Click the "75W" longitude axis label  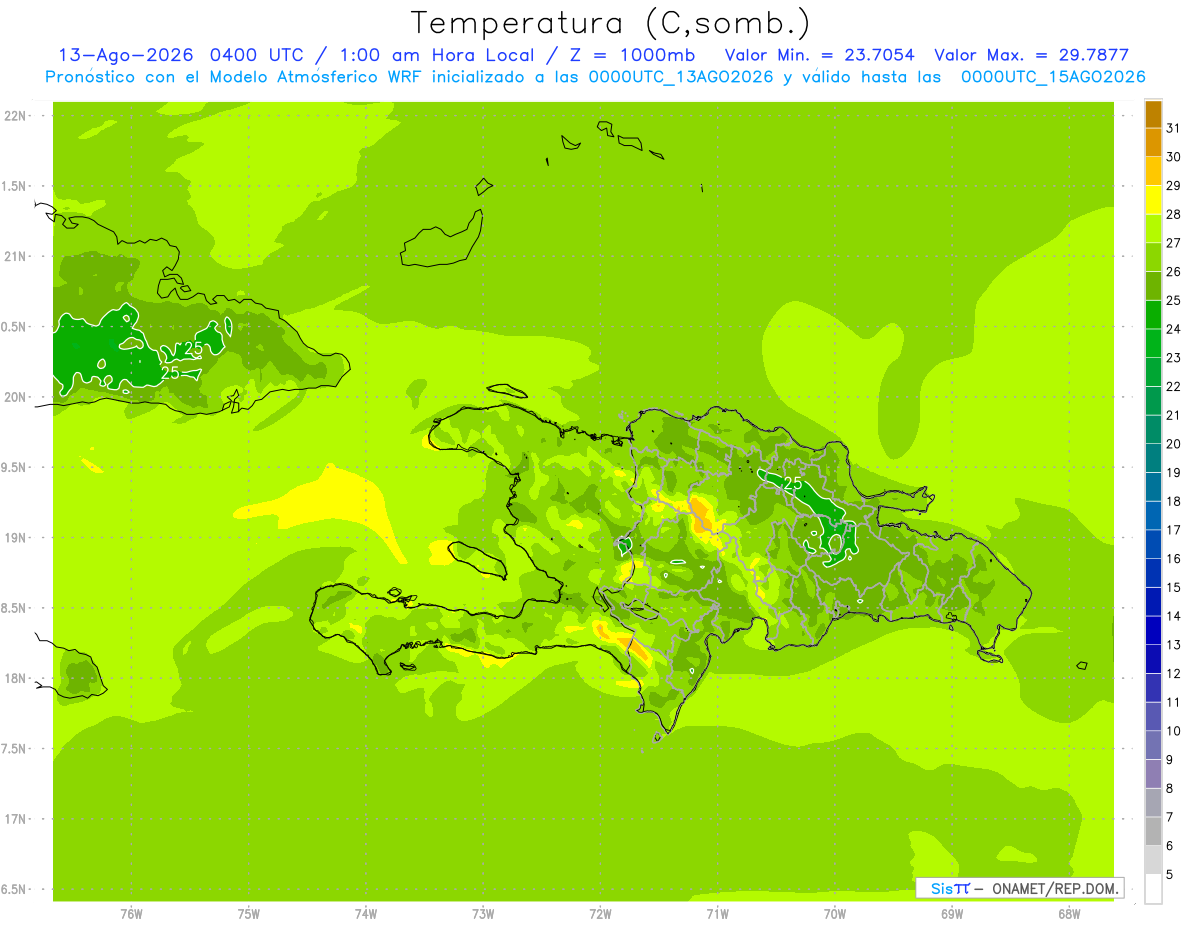248,914
